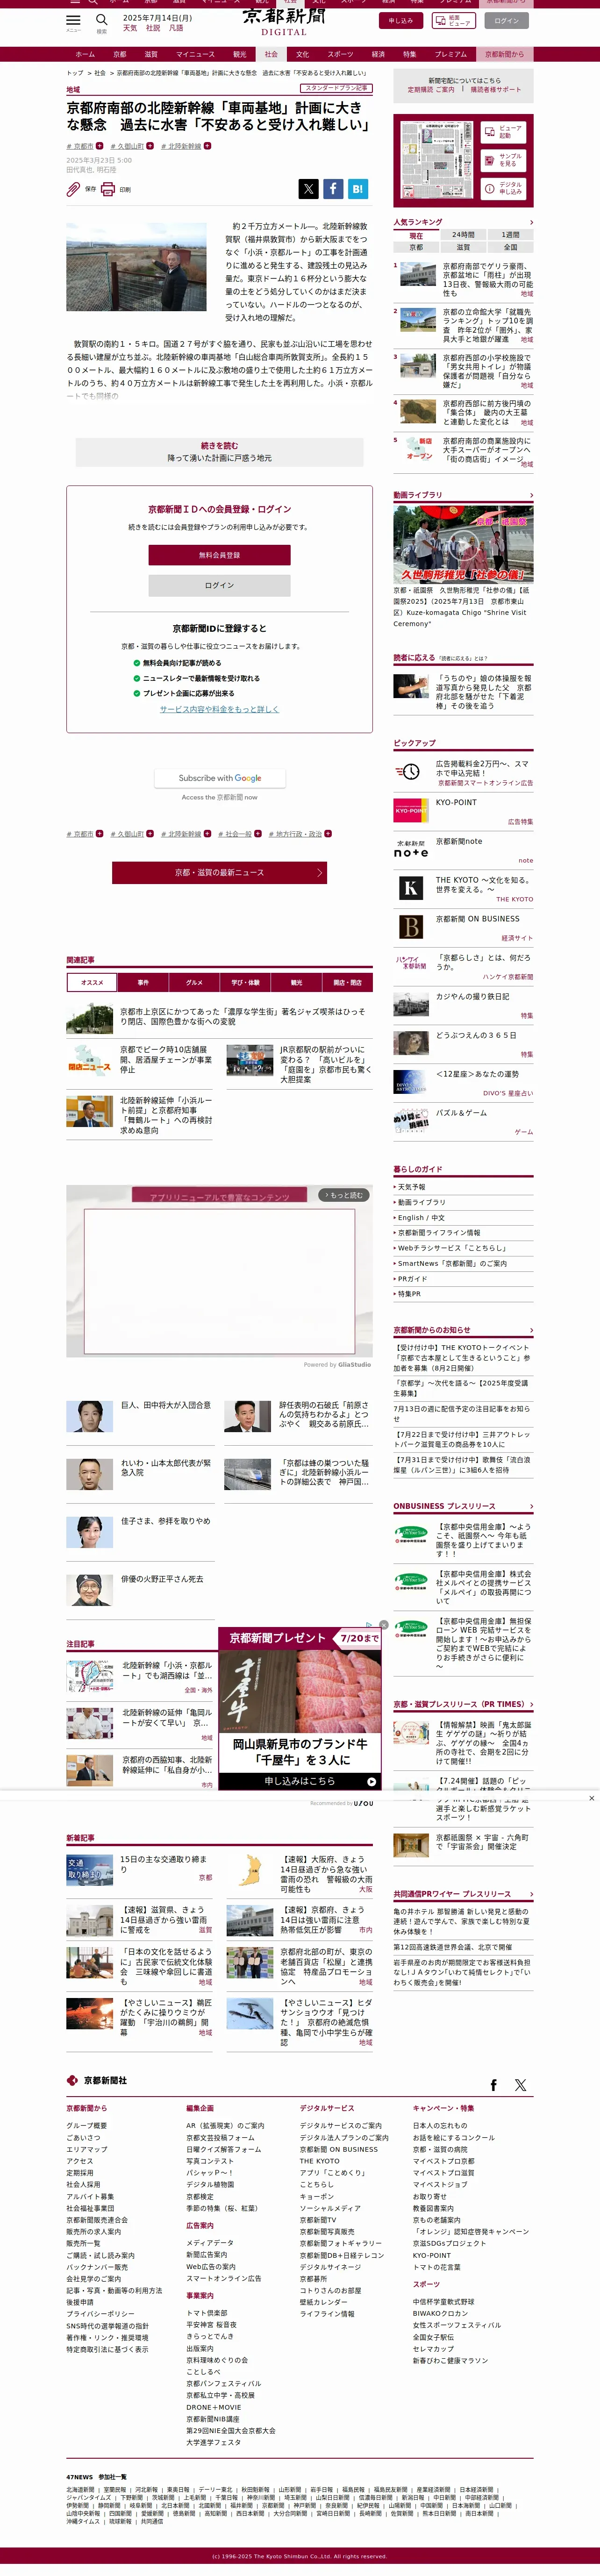
Task: Click デジタル申し込み in e-paper panel
Action: pos(503,188)
